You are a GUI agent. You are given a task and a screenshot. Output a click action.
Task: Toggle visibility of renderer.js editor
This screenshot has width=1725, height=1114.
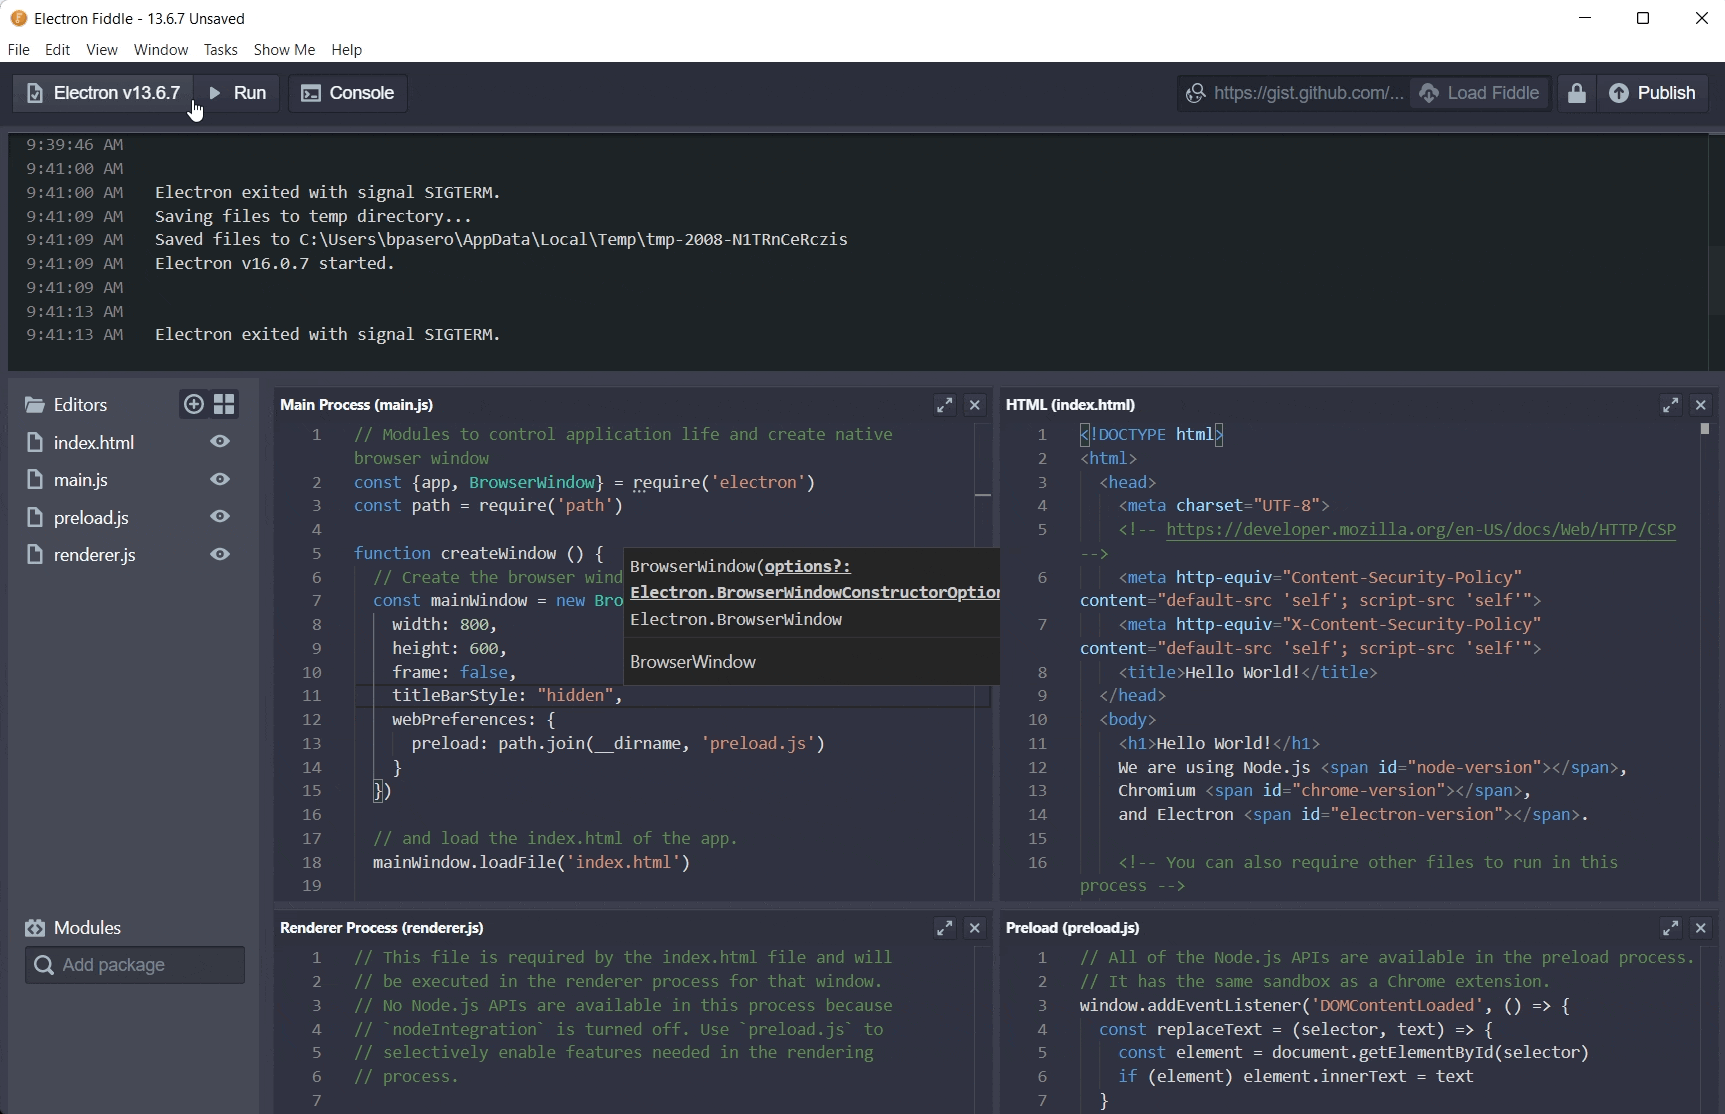coord(220,555)
